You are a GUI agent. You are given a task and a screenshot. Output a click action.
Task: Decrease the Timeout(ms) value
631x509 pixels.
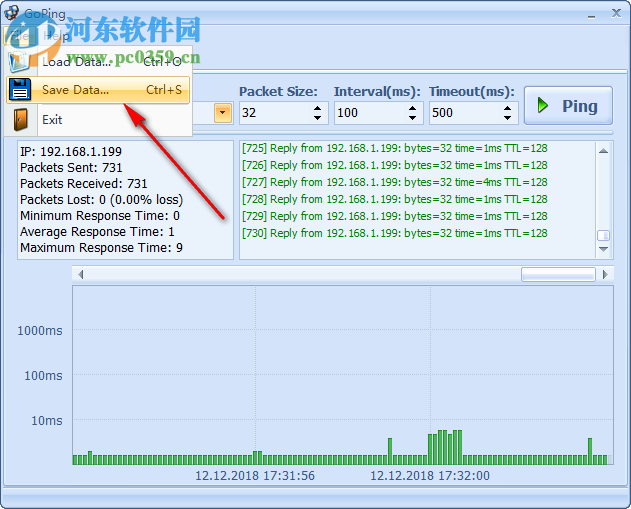point(507,117)
